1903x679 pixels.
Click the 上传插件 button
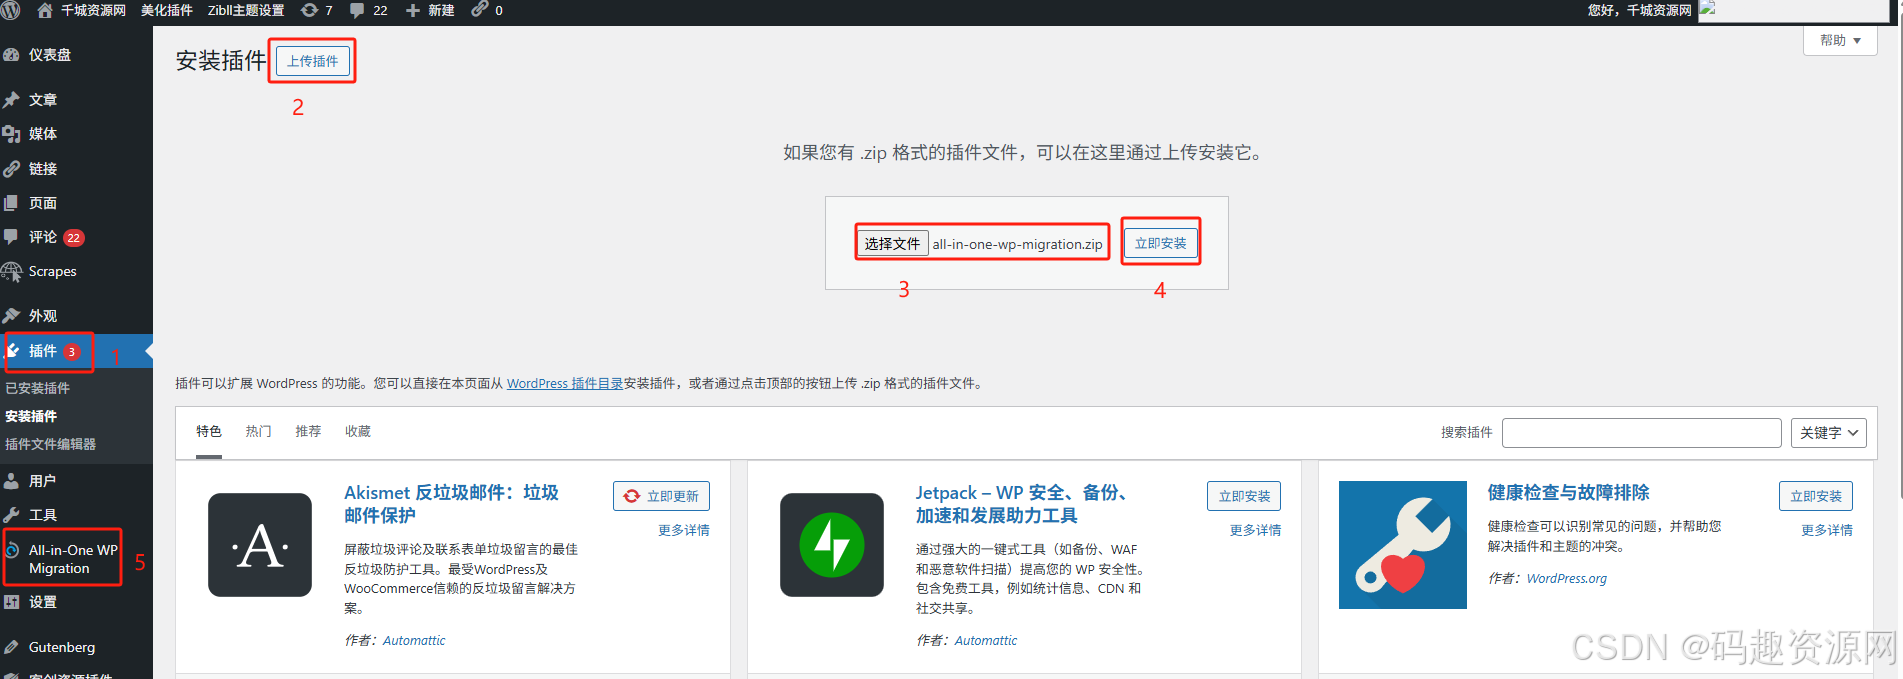click(313, 61)
